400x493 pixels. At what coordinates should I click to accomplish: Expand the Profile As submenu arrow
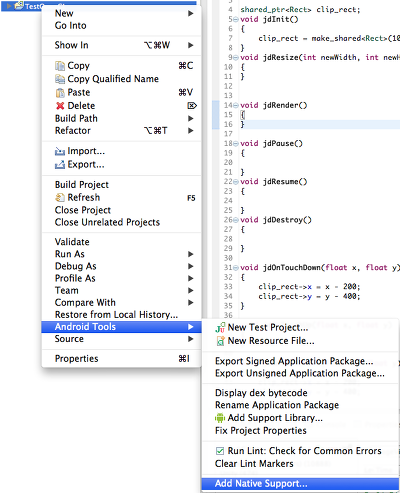[x=191, y=278]
